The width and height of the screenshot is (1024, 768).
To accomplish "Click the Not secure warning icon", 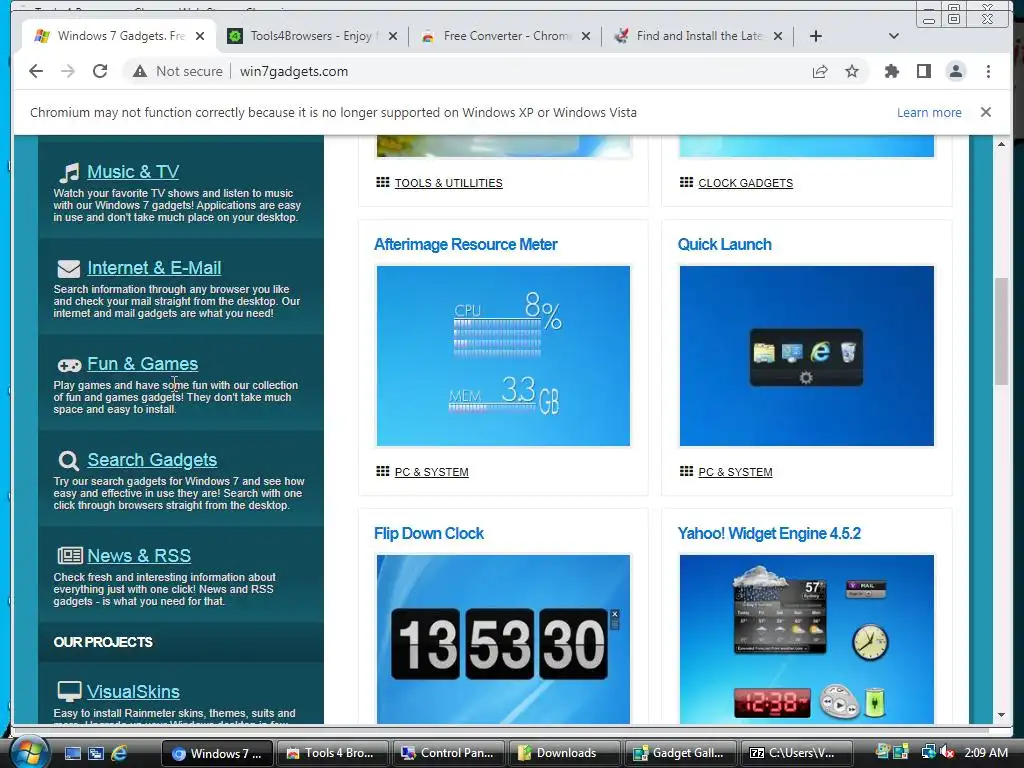I will point(140,71).
